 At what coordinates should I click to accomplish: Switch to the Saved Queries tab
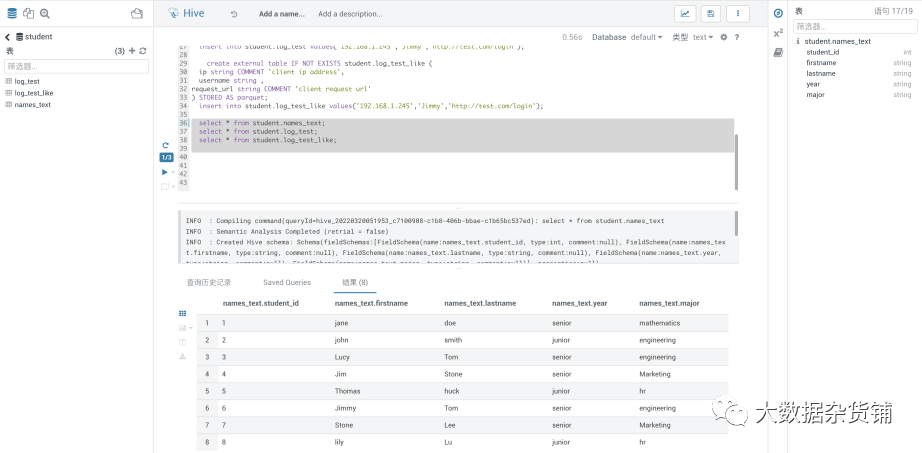[286, 282]
